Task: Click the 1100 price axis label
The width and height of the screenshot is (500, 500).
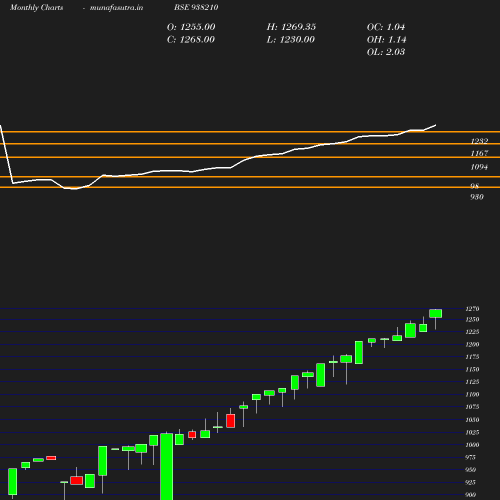Action: (472, 394)
